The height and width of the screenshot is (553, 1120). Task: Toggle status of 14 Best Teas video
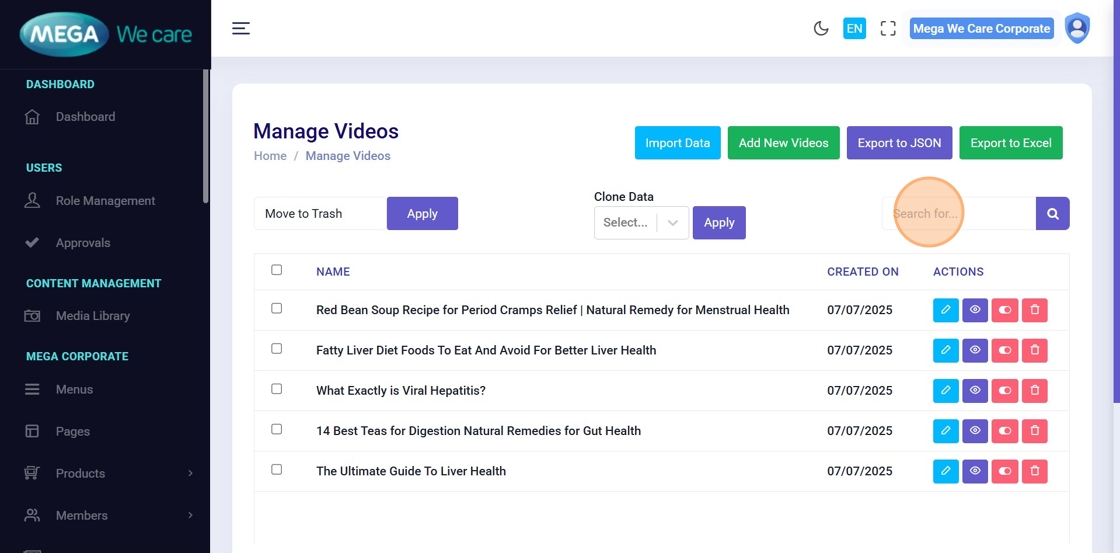[1005, 431]
